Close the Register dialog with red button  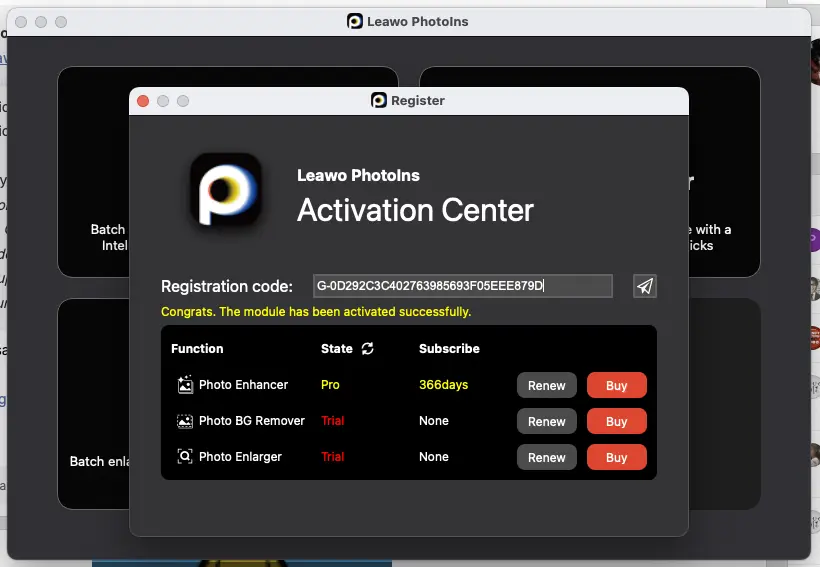143,101
